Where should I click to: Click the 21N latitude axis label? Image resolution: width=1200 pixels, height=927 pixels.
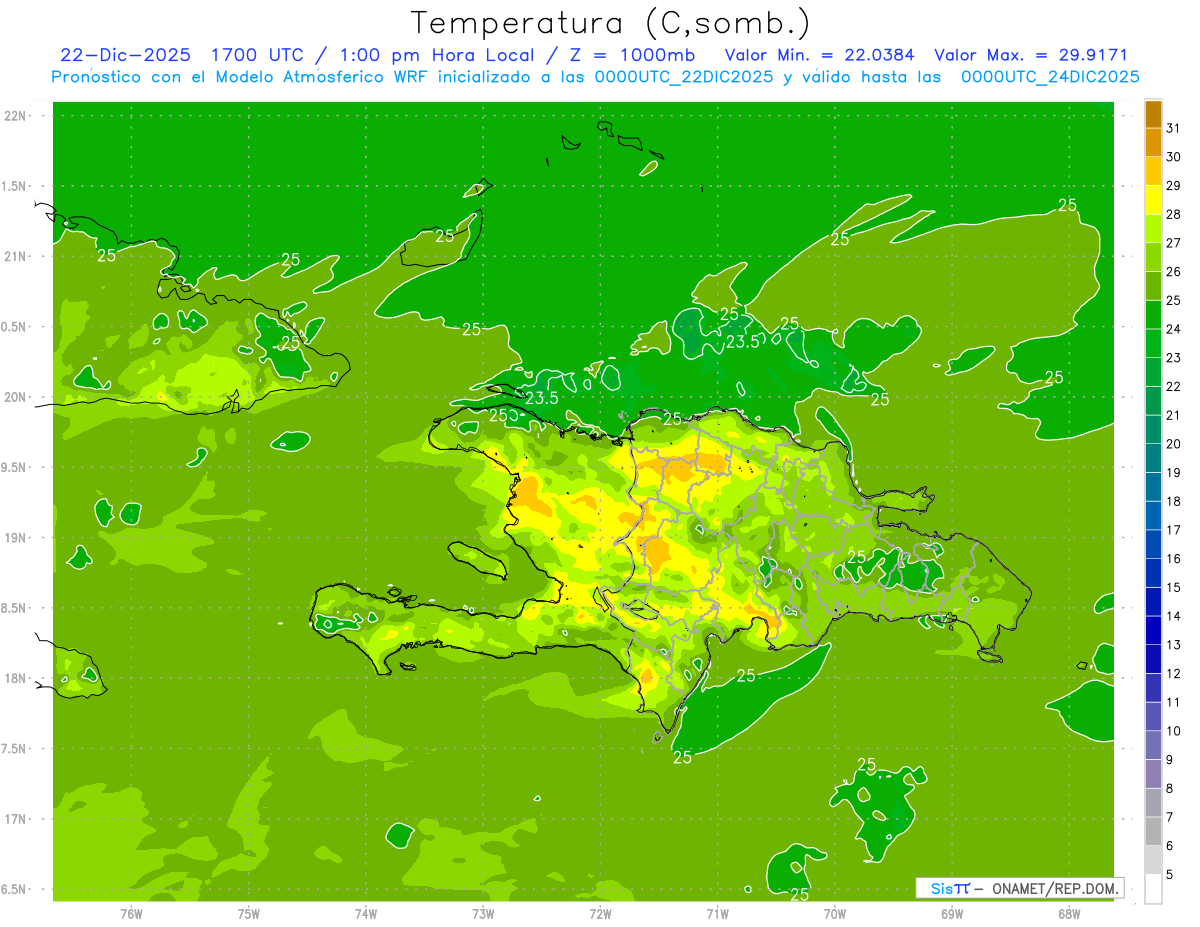pyautogui.click(x=16, y=256)
